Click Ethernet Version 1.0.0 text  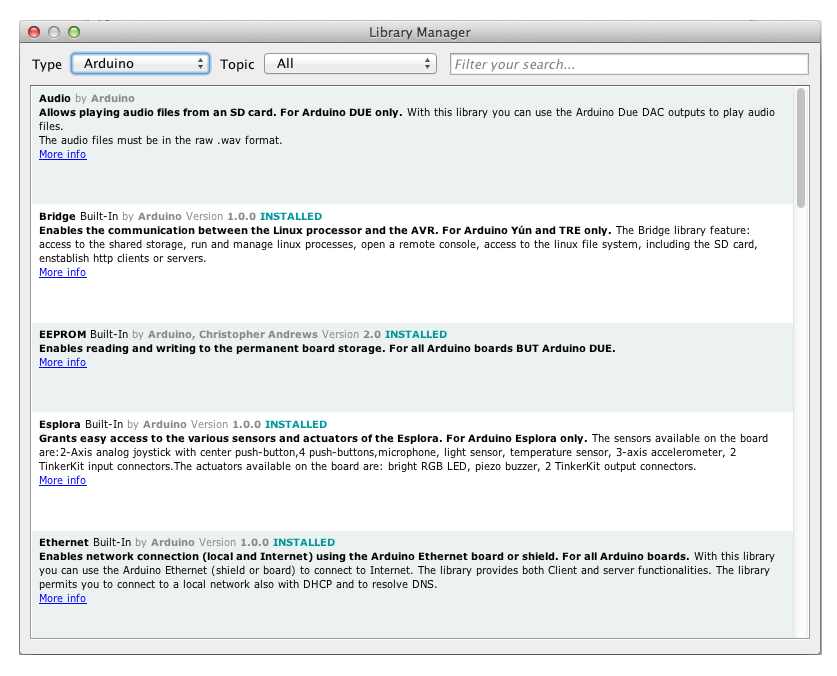click(233, 543)
